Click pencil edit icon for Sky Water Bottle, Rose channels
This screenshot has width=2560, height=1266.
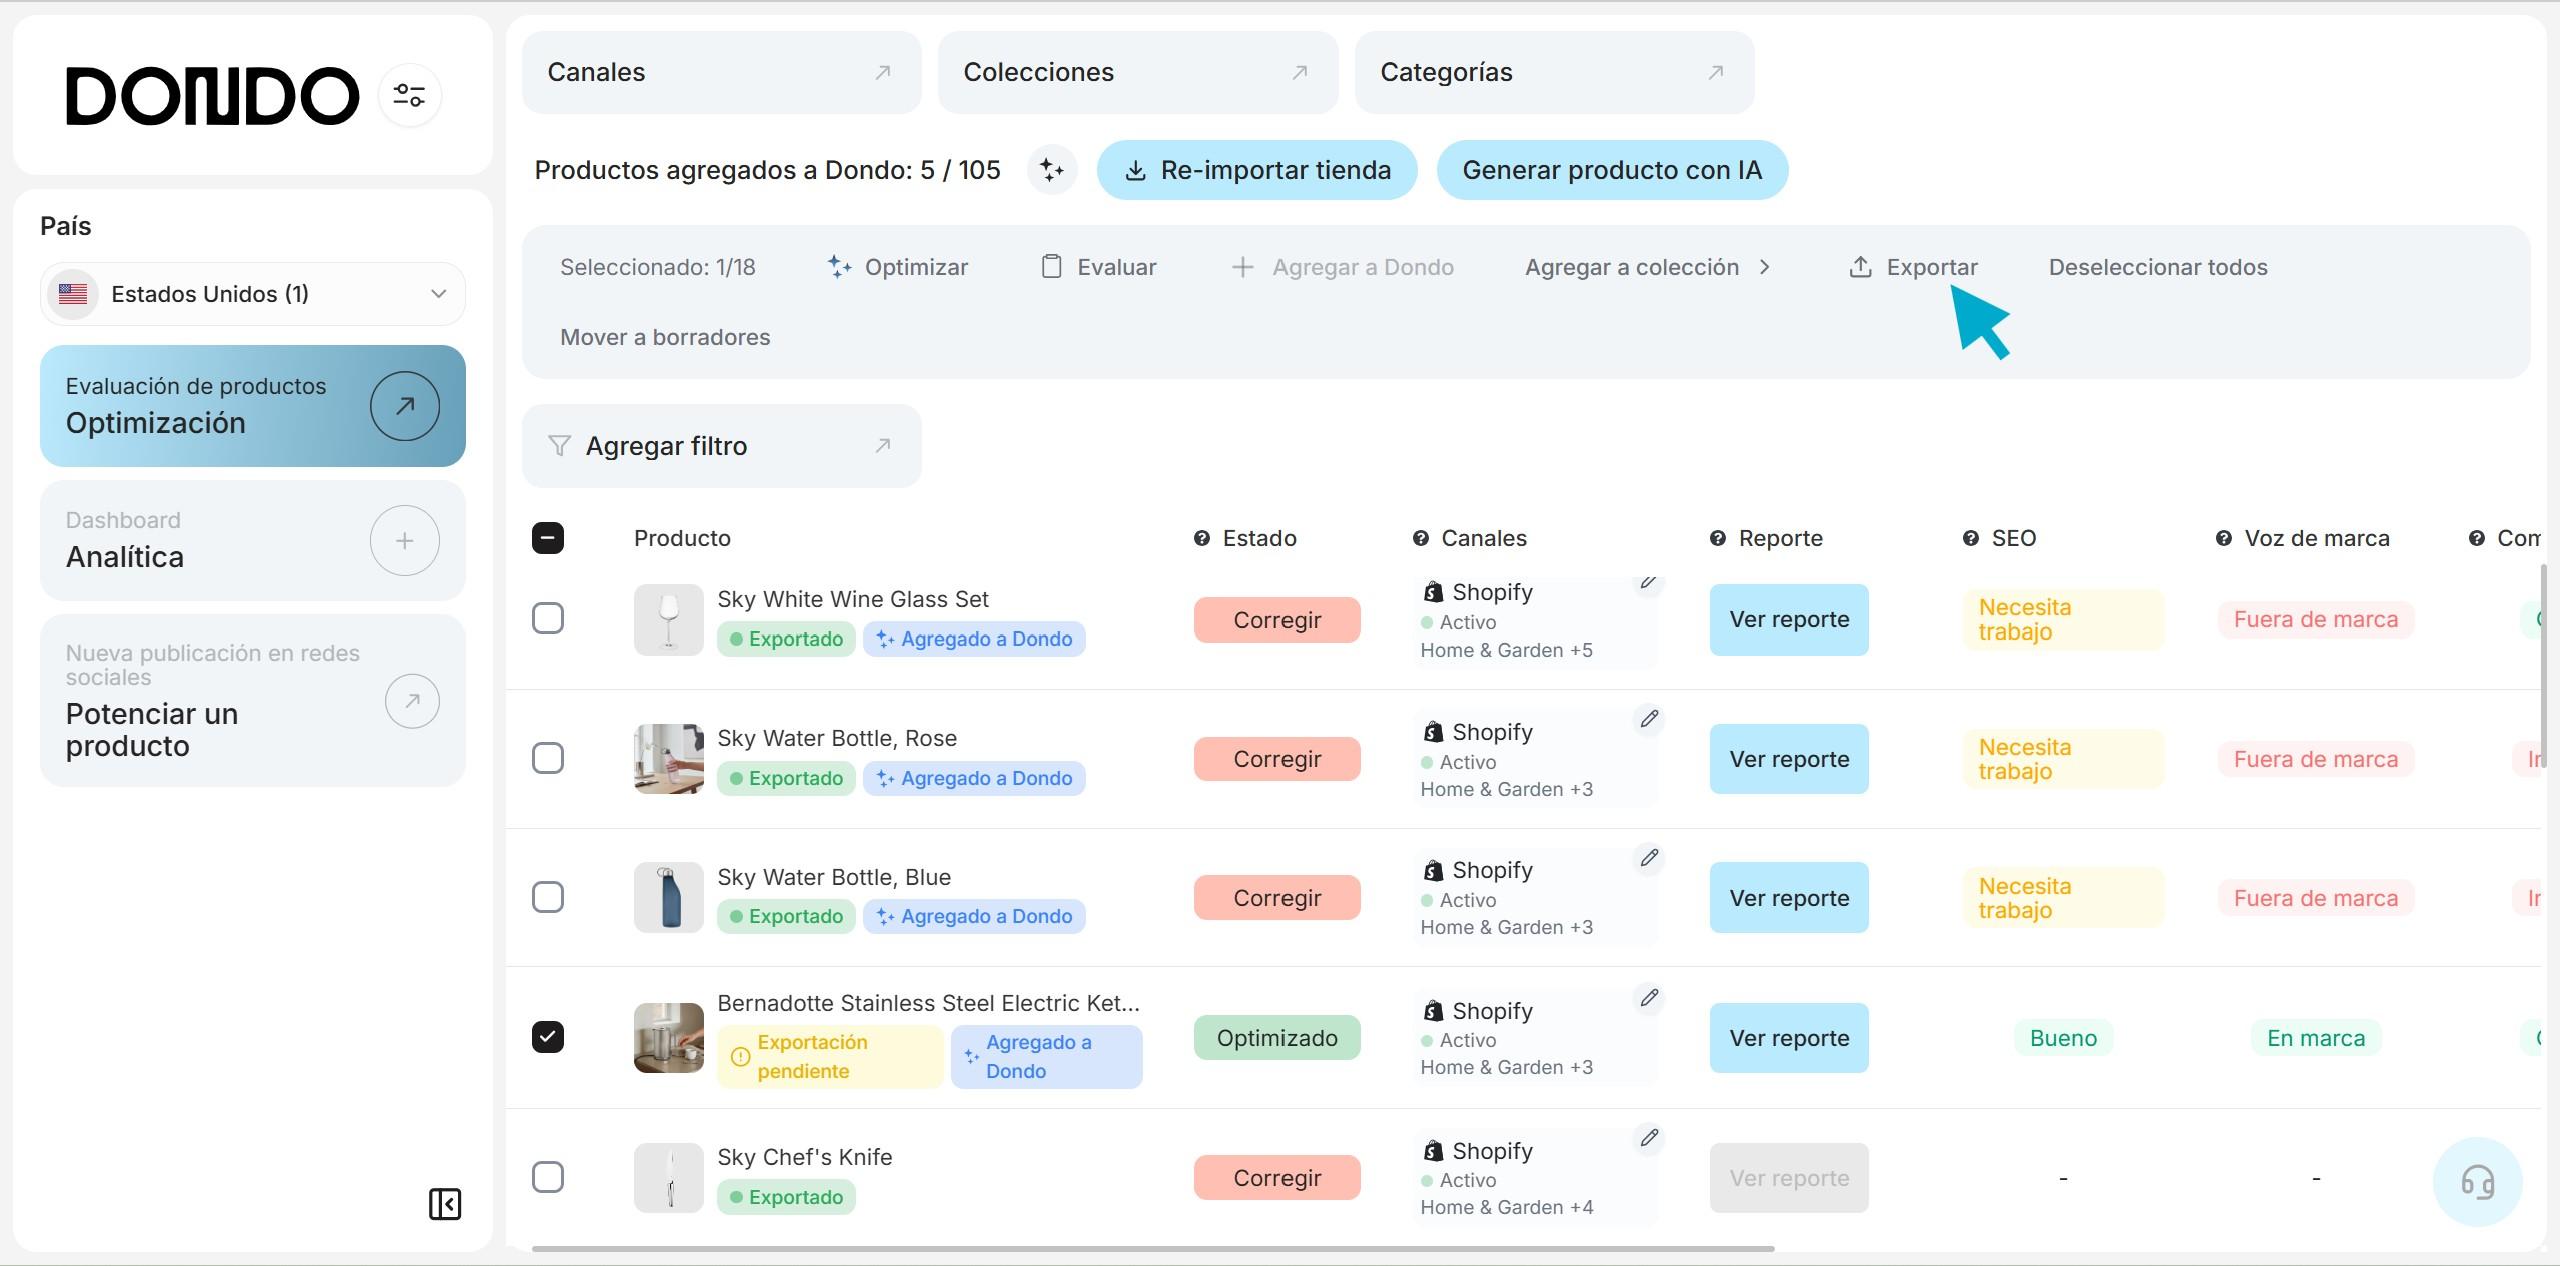coord(1649,718)
